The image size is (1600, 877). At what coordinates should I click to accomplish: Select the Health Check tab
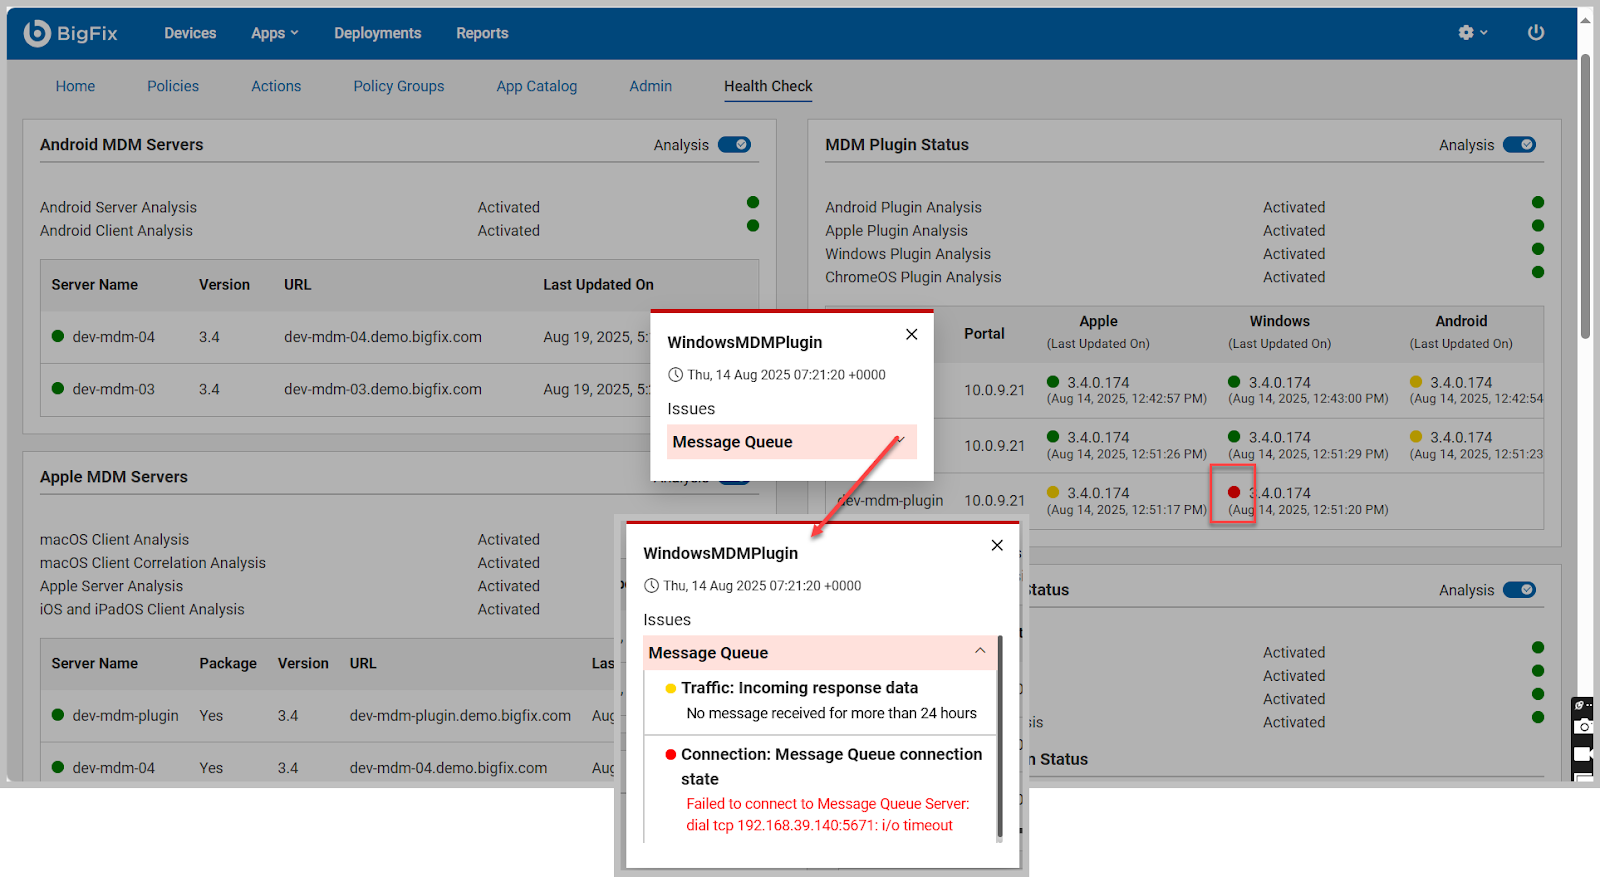tap(768, 86)
